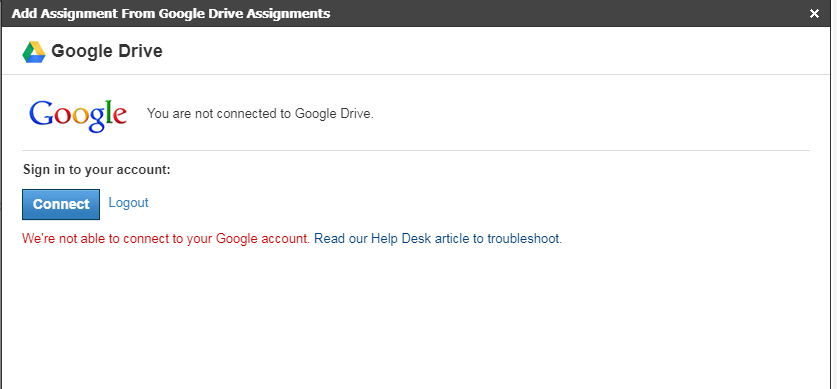Click the 'Sign in to your account:' label
837x389 pixels.
[97, 170]
